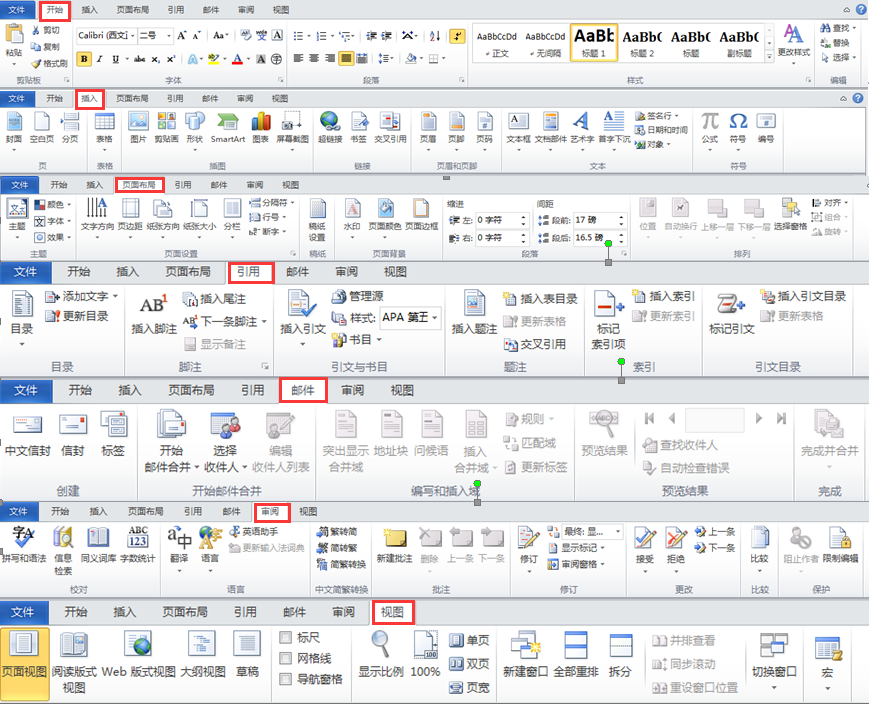Open the Symbol (符号) omega icon
869x704 pixels.
coord(738,121)
